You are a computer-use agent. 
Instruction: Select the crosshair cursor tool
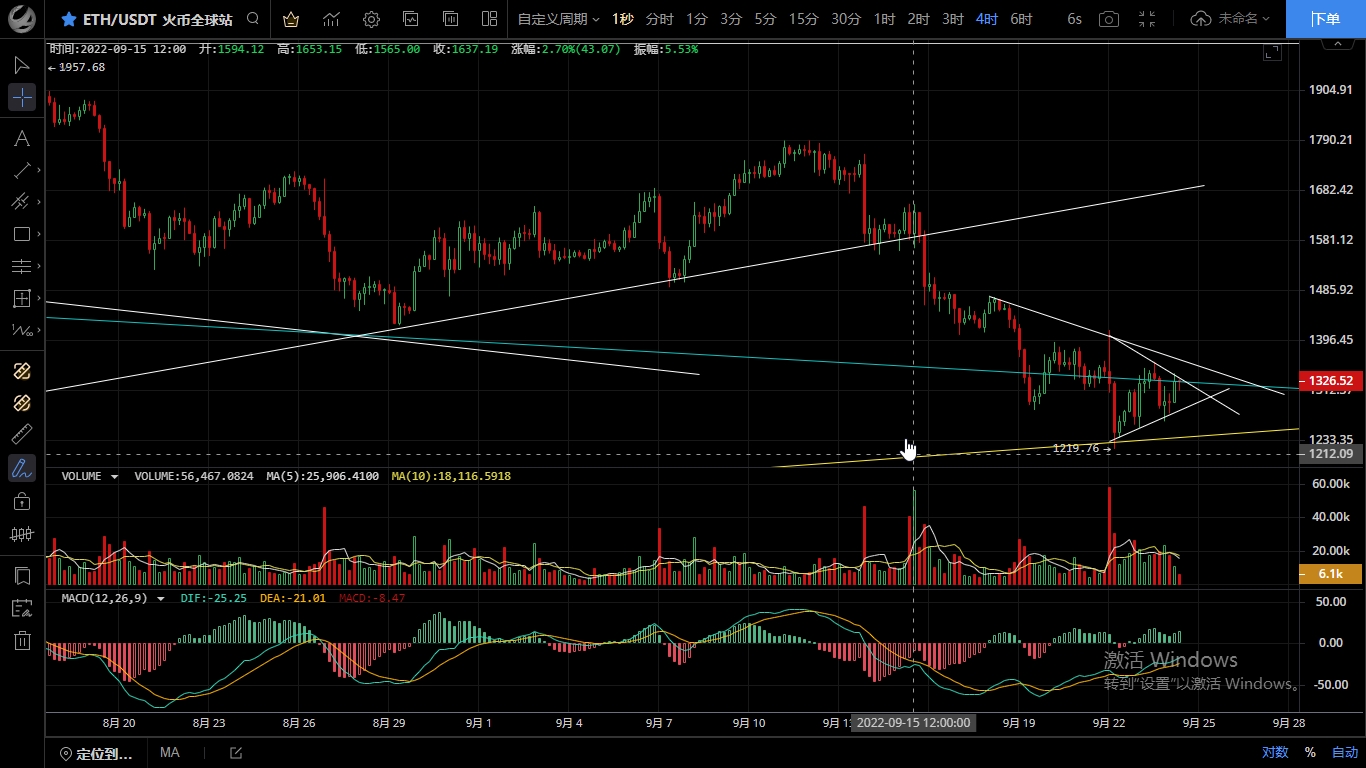pyautogui.click(x=22, y=98)
